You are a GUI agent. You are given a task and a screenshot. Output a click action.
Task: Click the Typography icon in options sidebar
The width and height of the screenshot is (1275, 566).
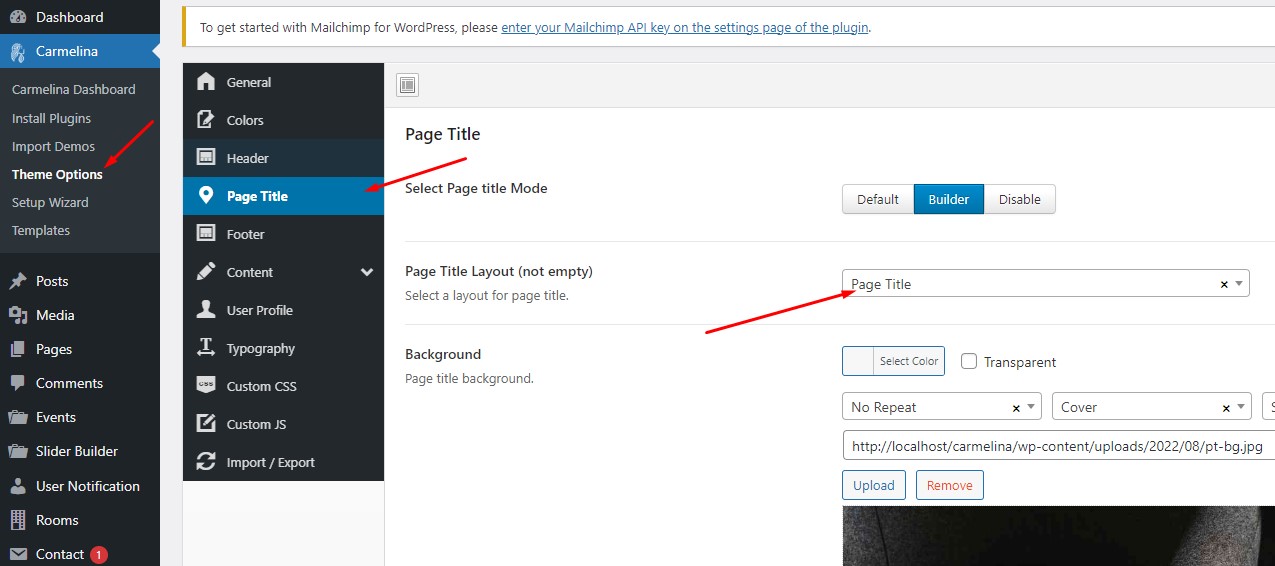206,348
